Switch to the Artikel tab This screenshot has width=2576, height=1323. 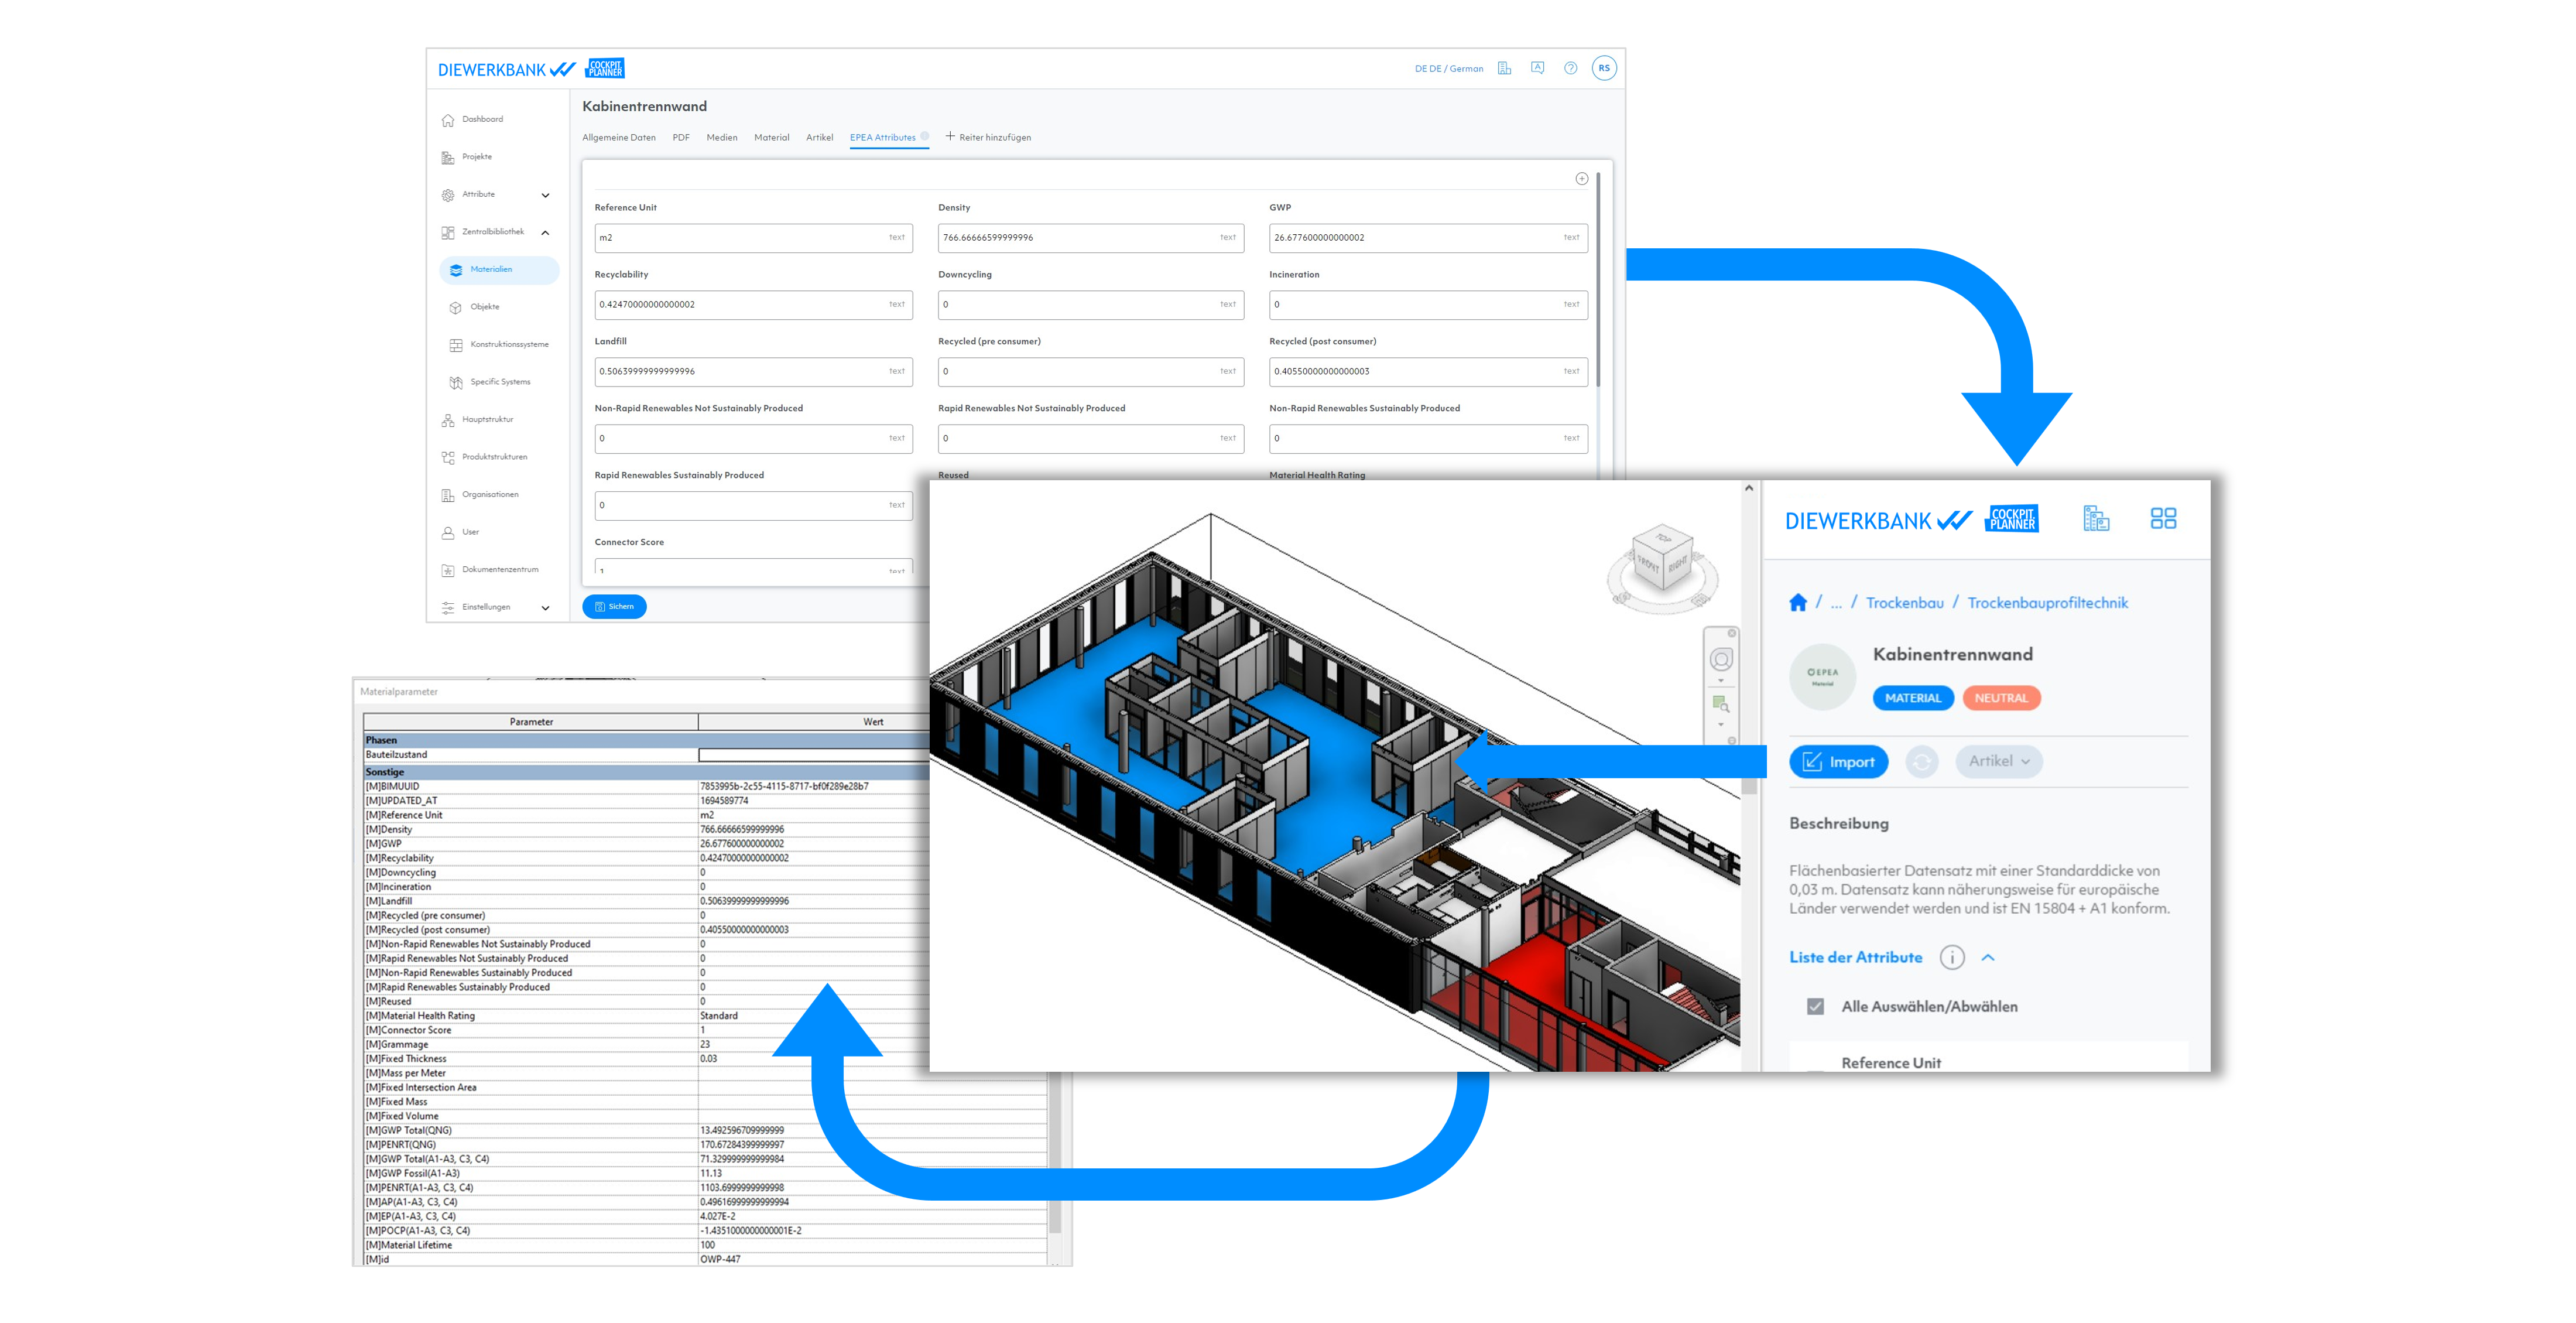(x=819, y=138)
